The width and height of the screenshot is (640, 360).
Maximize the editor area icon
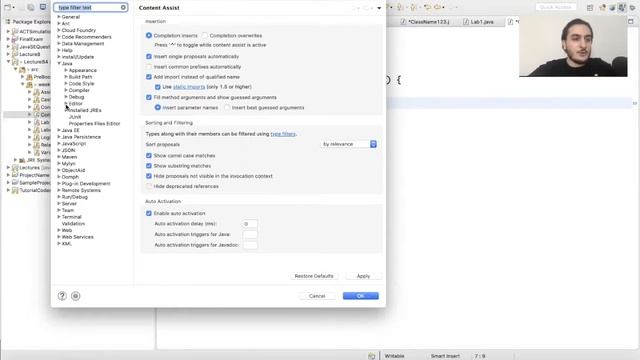click(631, 21)
